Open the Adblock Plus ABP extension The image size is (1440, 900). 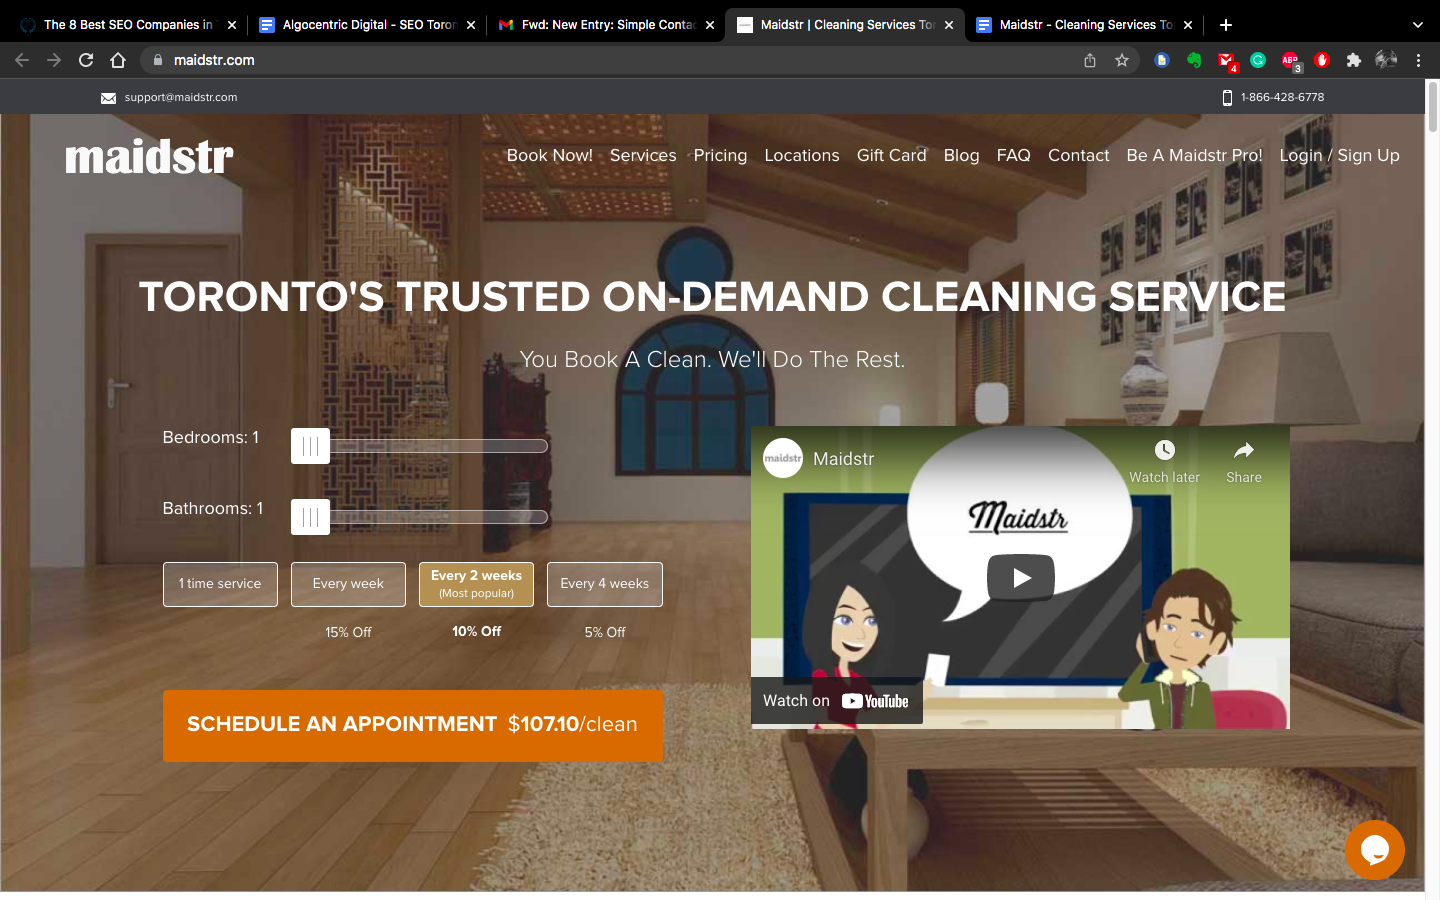1290,61
